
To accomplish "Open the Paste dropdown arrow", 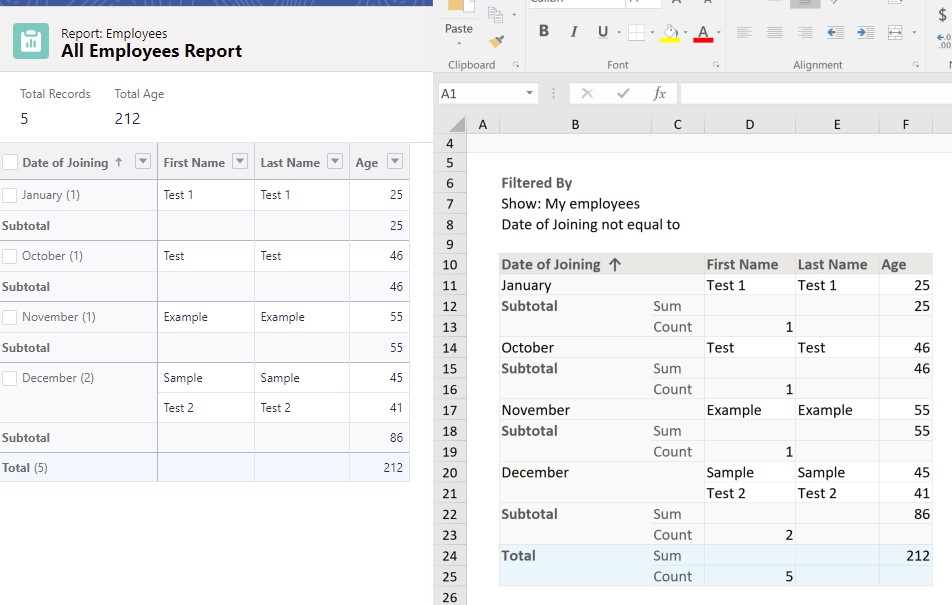I will click(459, 44).
